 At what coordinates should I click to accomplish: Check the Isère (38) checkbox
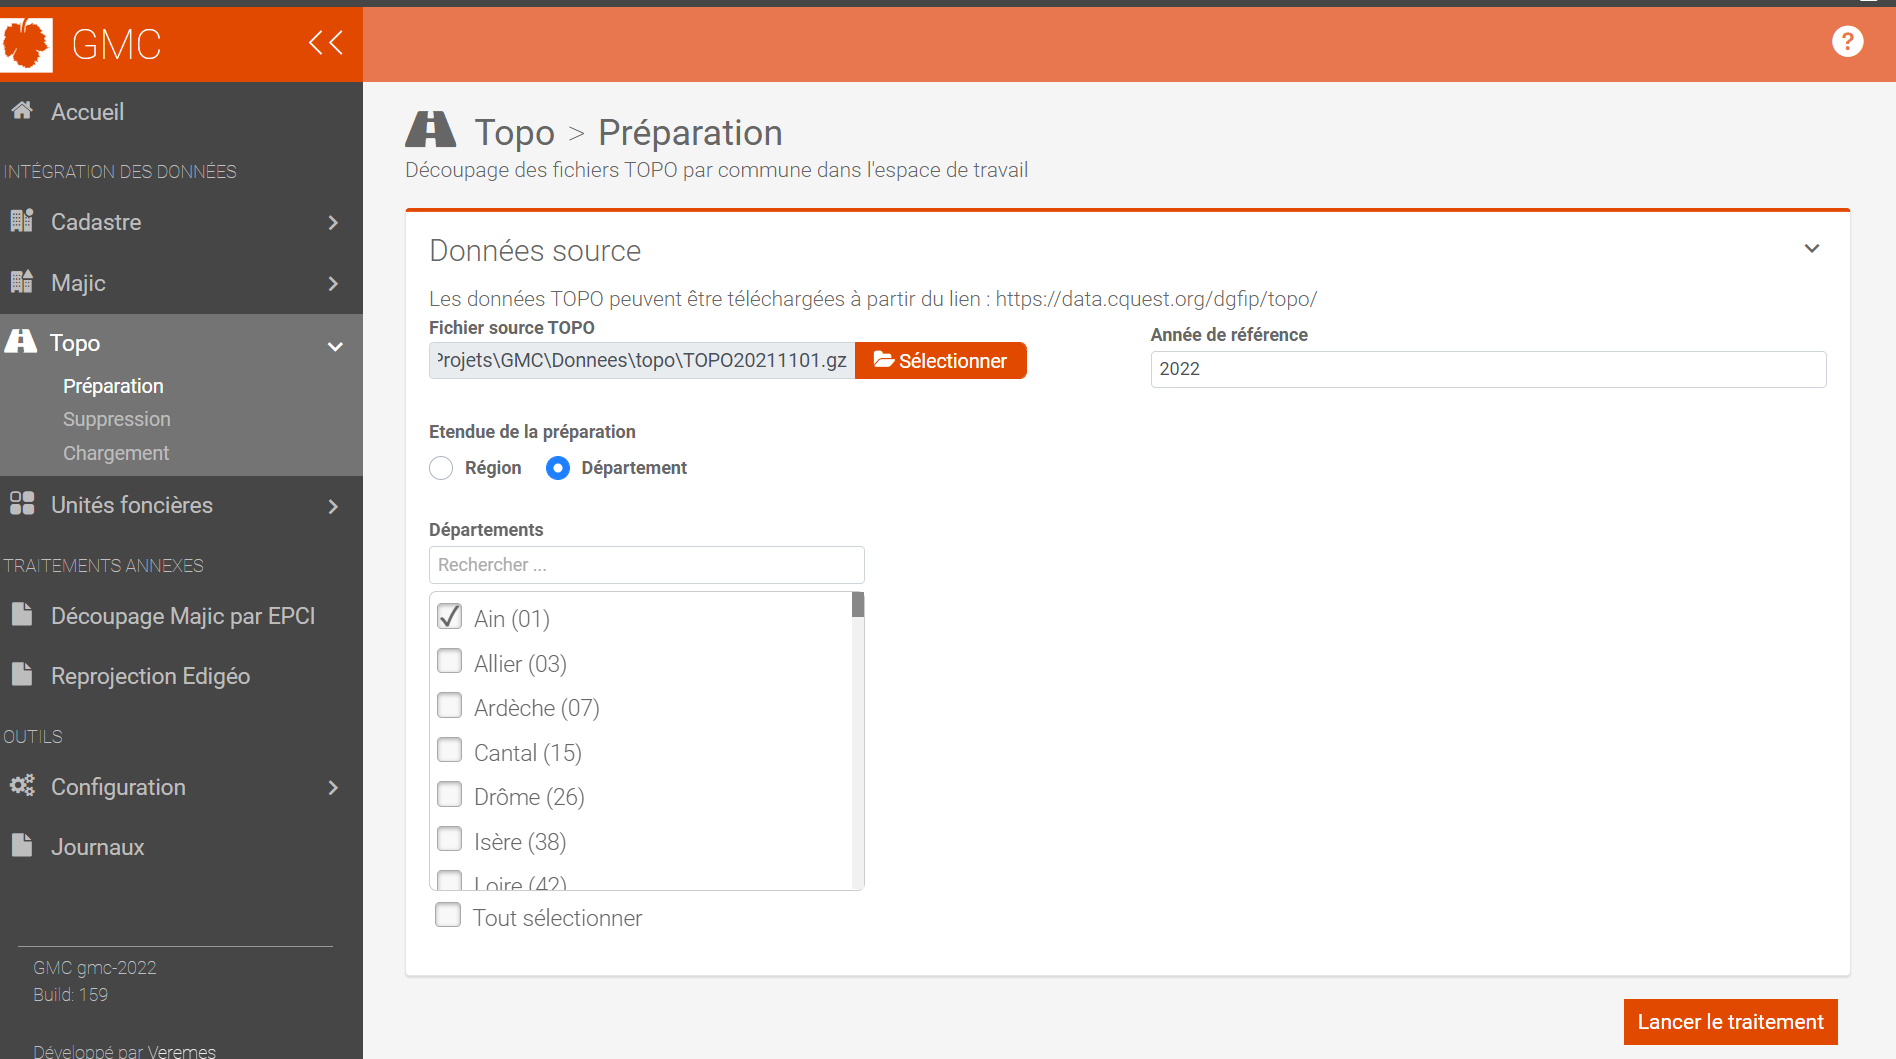click(450, 839)
